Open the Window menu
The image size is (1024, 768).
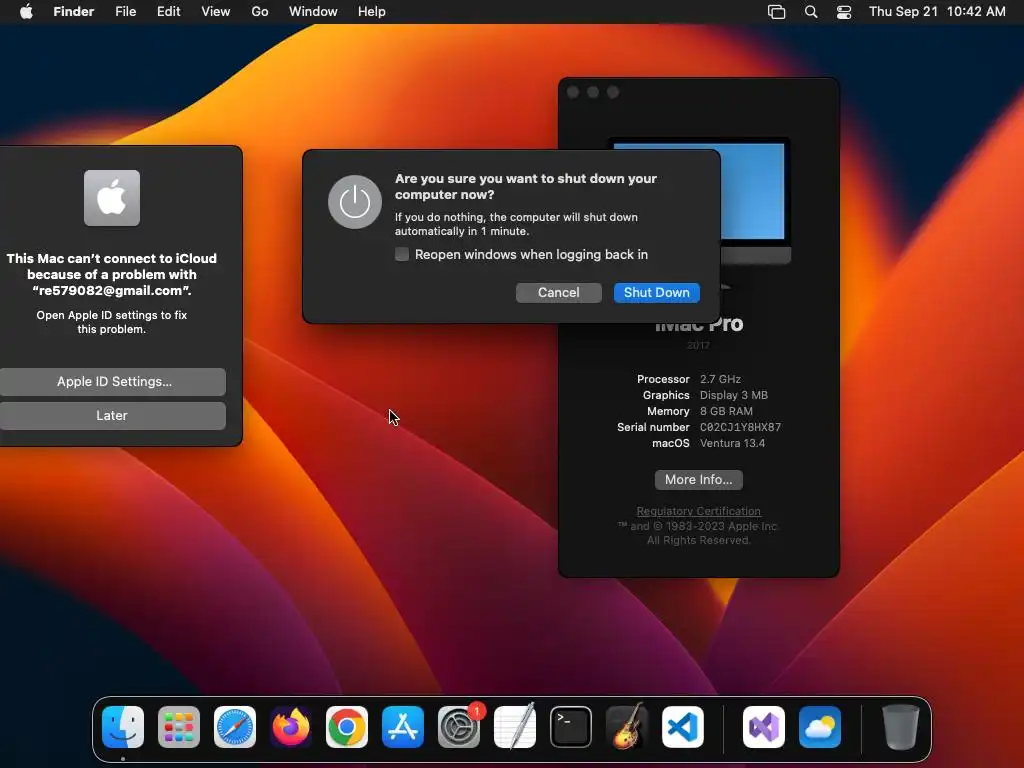313,12
